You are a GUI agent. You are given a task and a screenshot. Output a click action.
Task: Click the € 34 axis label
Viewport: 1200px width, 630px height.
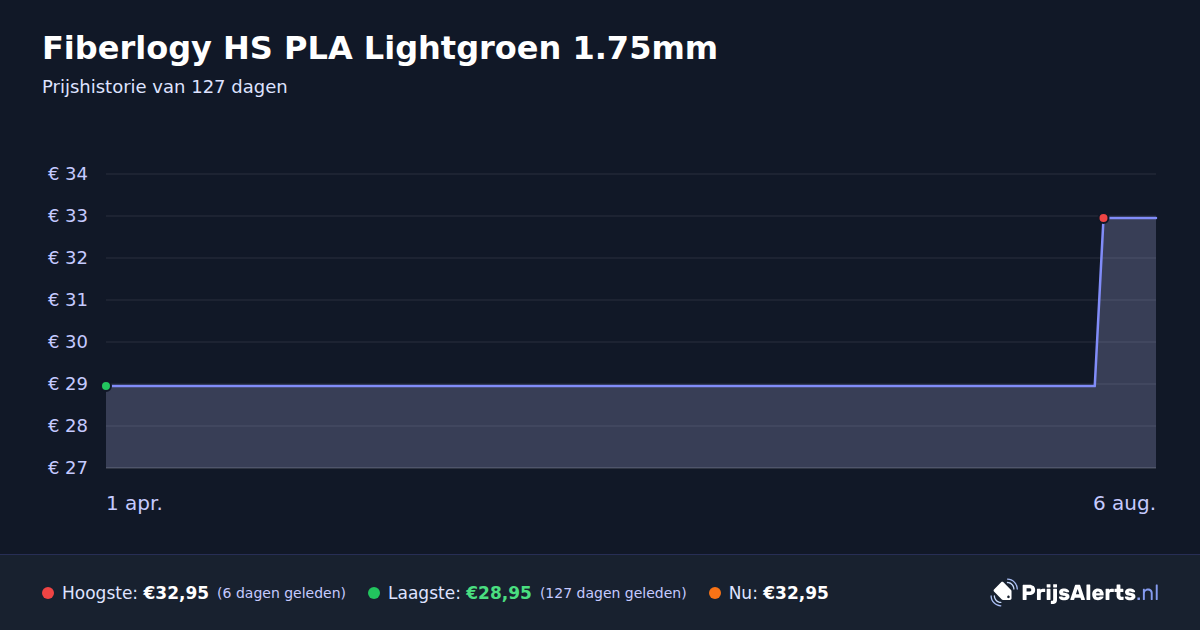pyautogui.click(x=68, y=174)
